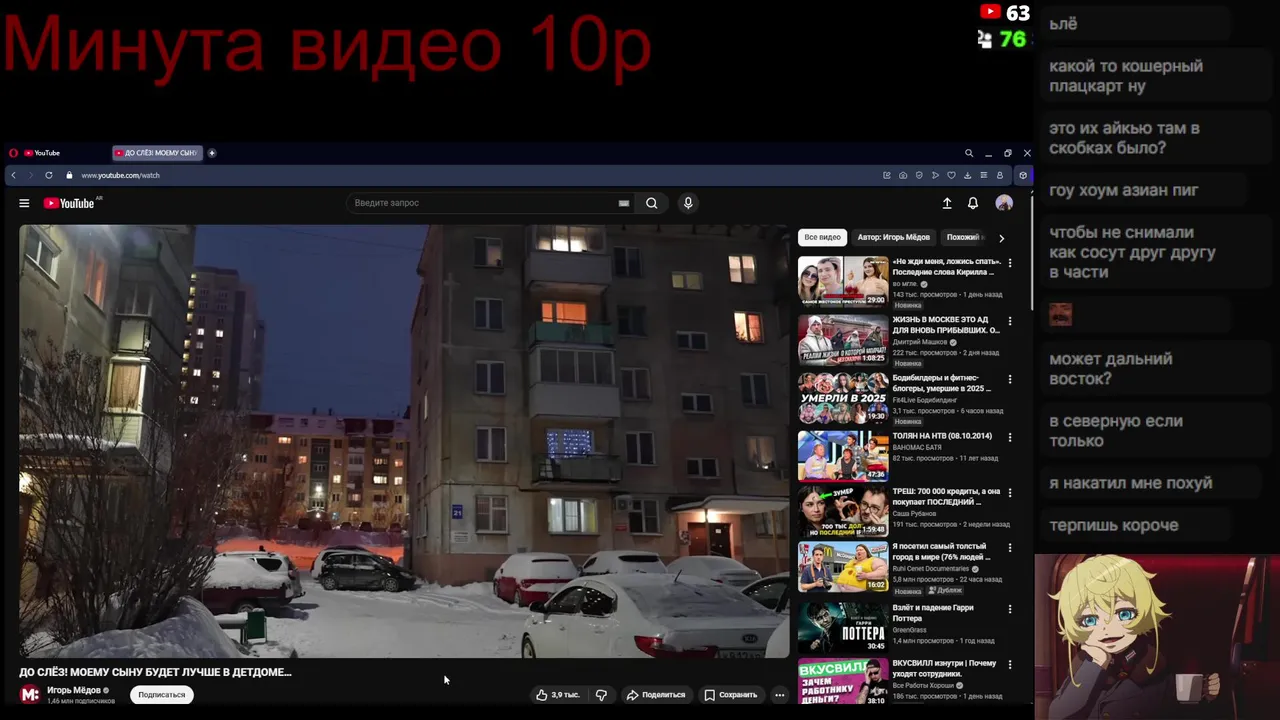
Task: Open the 1:59:48 ТРЕШ thumbnail
Action: pyautogui.click(x=843, y=511)
